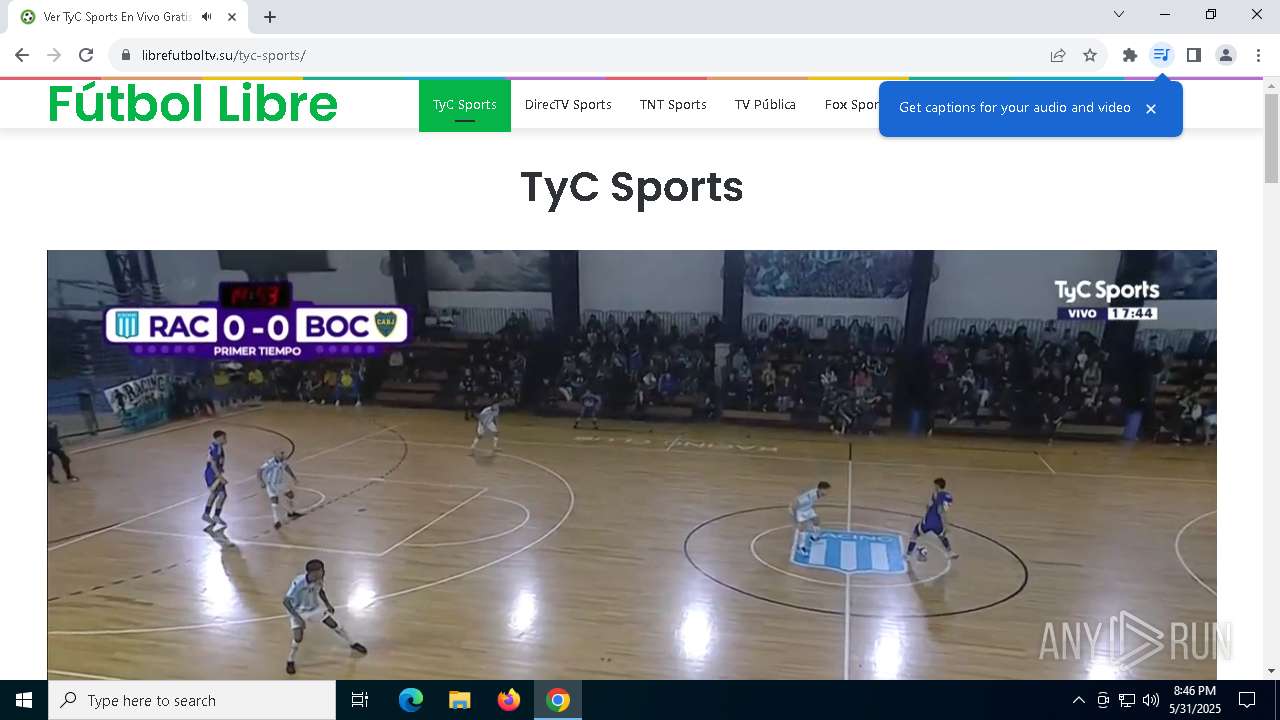This screenshot has width=1280, height=720.
Task: Bookmark this tab with star icon
Action: pyautogui.click(x=1090, y=55)
